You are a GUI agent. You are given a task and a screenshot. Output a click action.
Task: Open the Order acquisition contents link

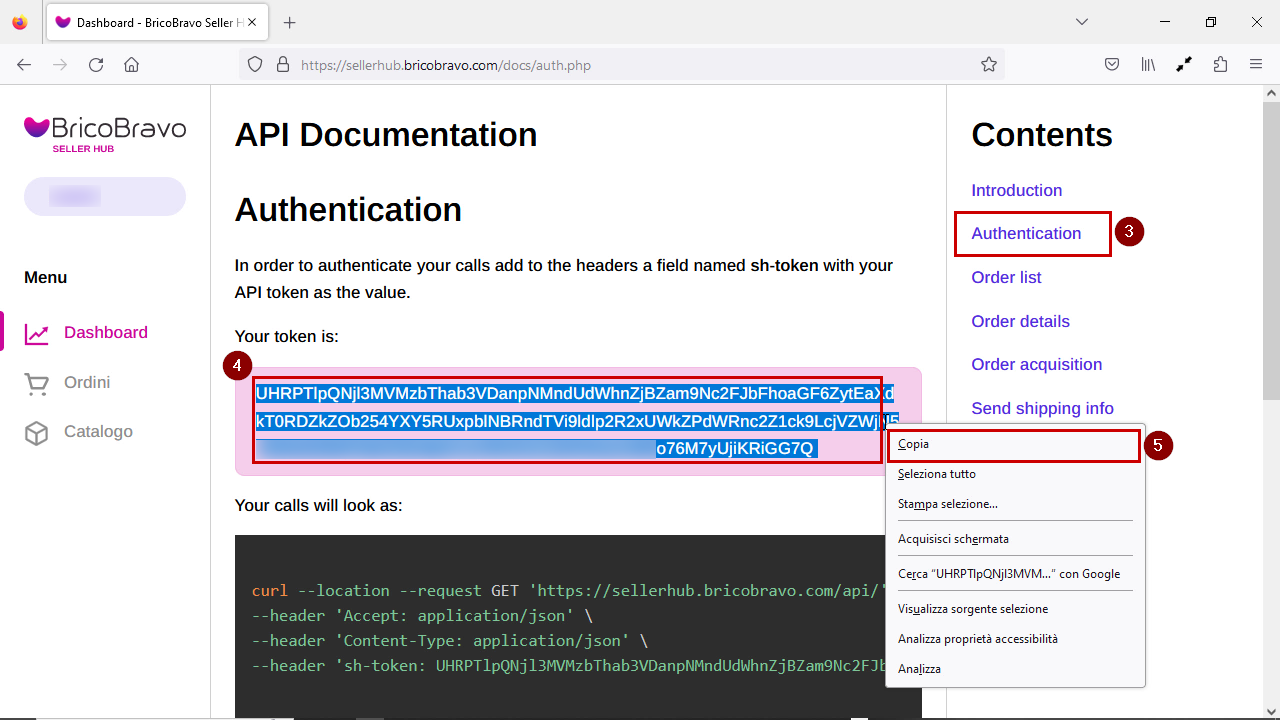[x=1036, y=364]
